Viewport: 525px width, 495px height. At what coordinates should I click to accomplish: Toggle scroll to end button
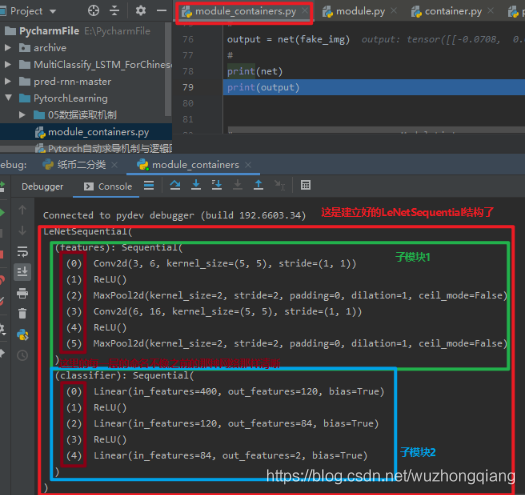22,272
